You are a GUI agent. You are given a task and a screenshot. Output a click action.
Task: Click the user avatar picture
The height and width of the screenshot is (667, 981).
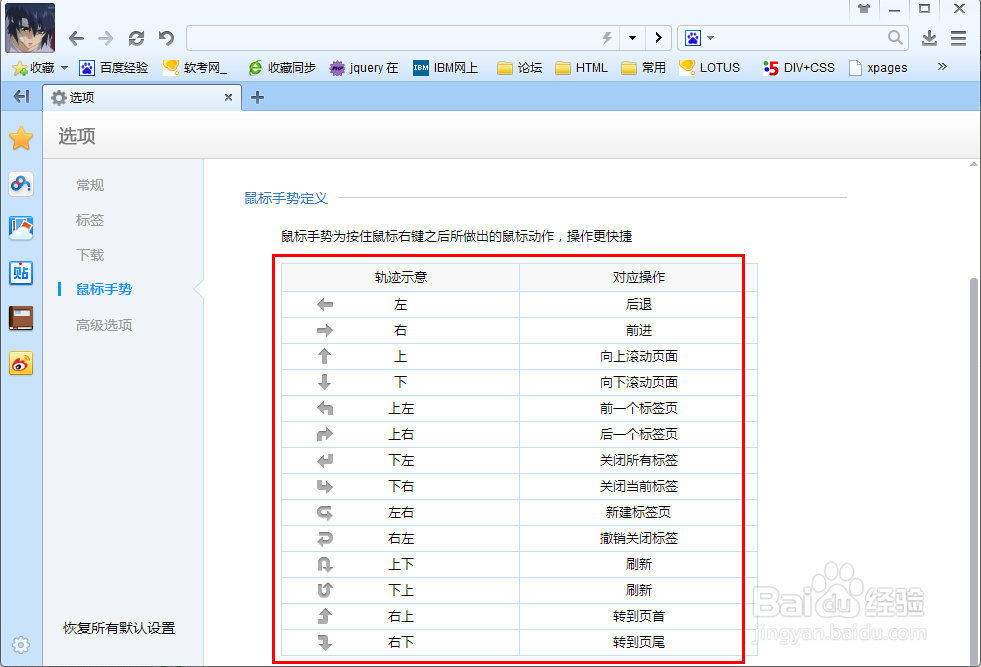pyautogui.click(x=30, y=28)
